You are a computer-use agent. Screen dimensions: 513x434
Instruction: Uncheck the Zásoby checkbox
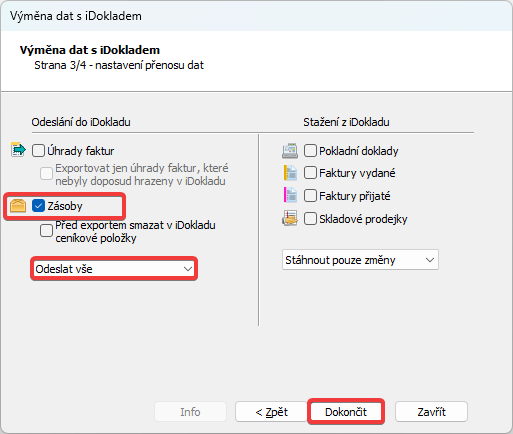point(38,206)
